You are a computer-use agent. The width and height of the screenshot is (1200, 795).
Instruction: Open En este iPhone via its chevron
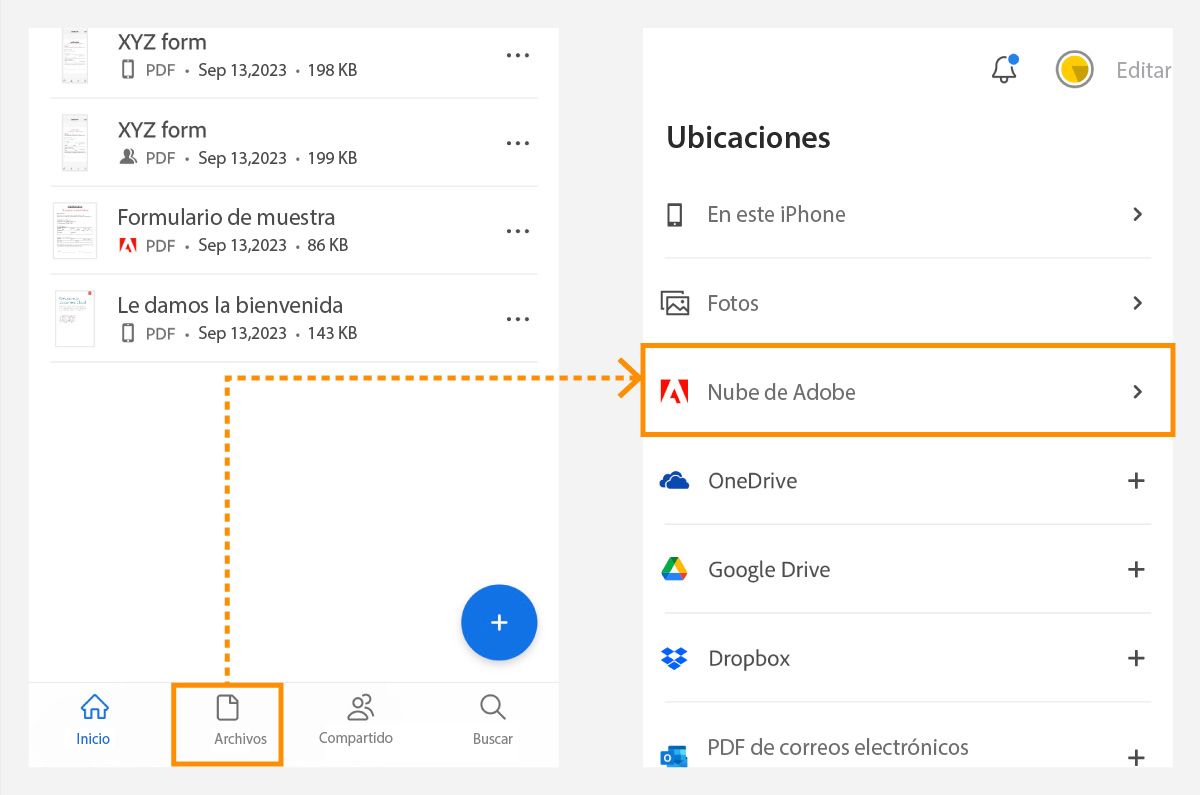coord(1137,214)
